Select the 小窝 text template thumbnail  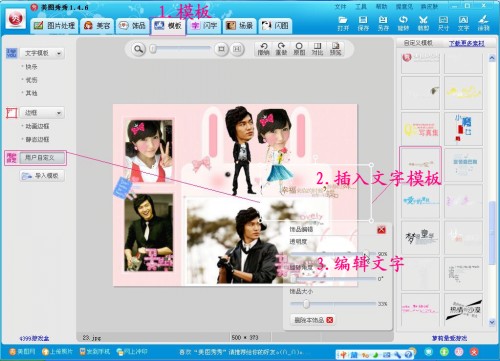463,129
